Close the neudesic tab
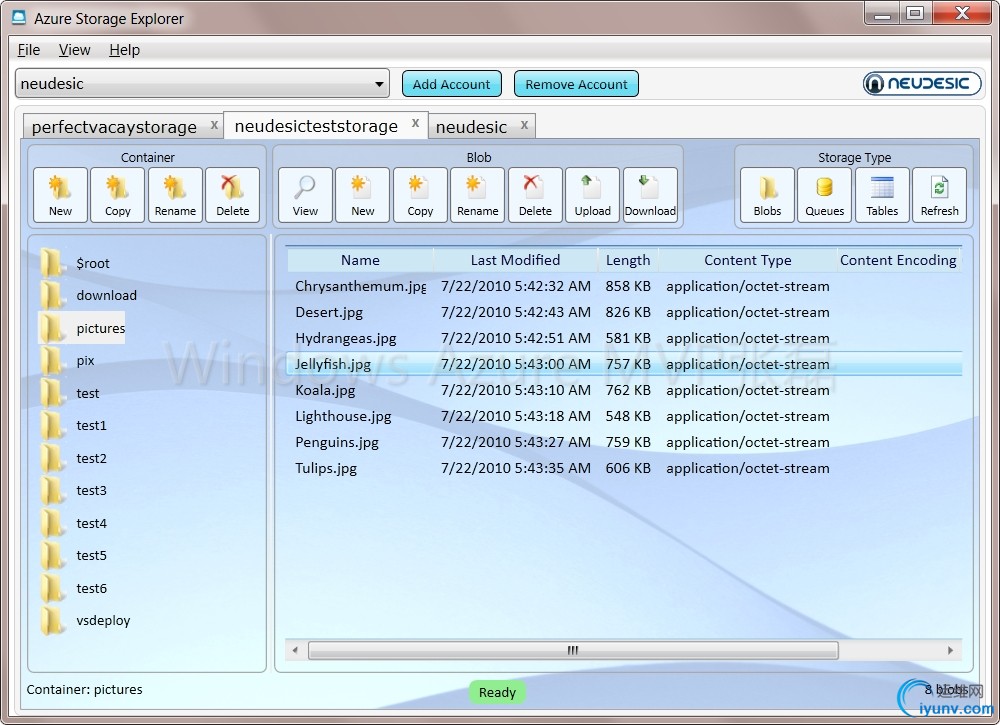The image size is (1000, 725). coord(524,125)
